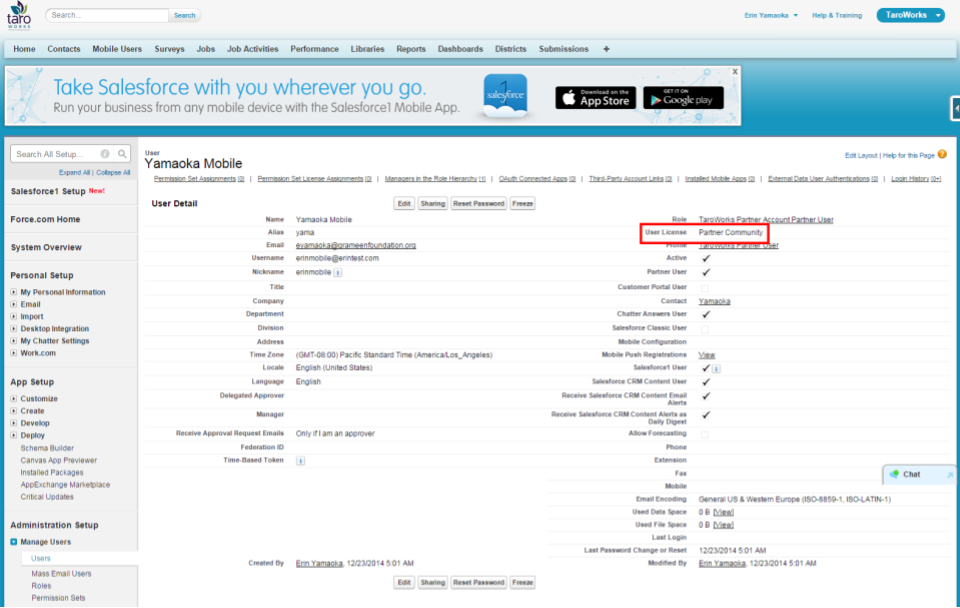Open the Google Play download badge
This screenshot has width=960, height=608.
[683, 98]
